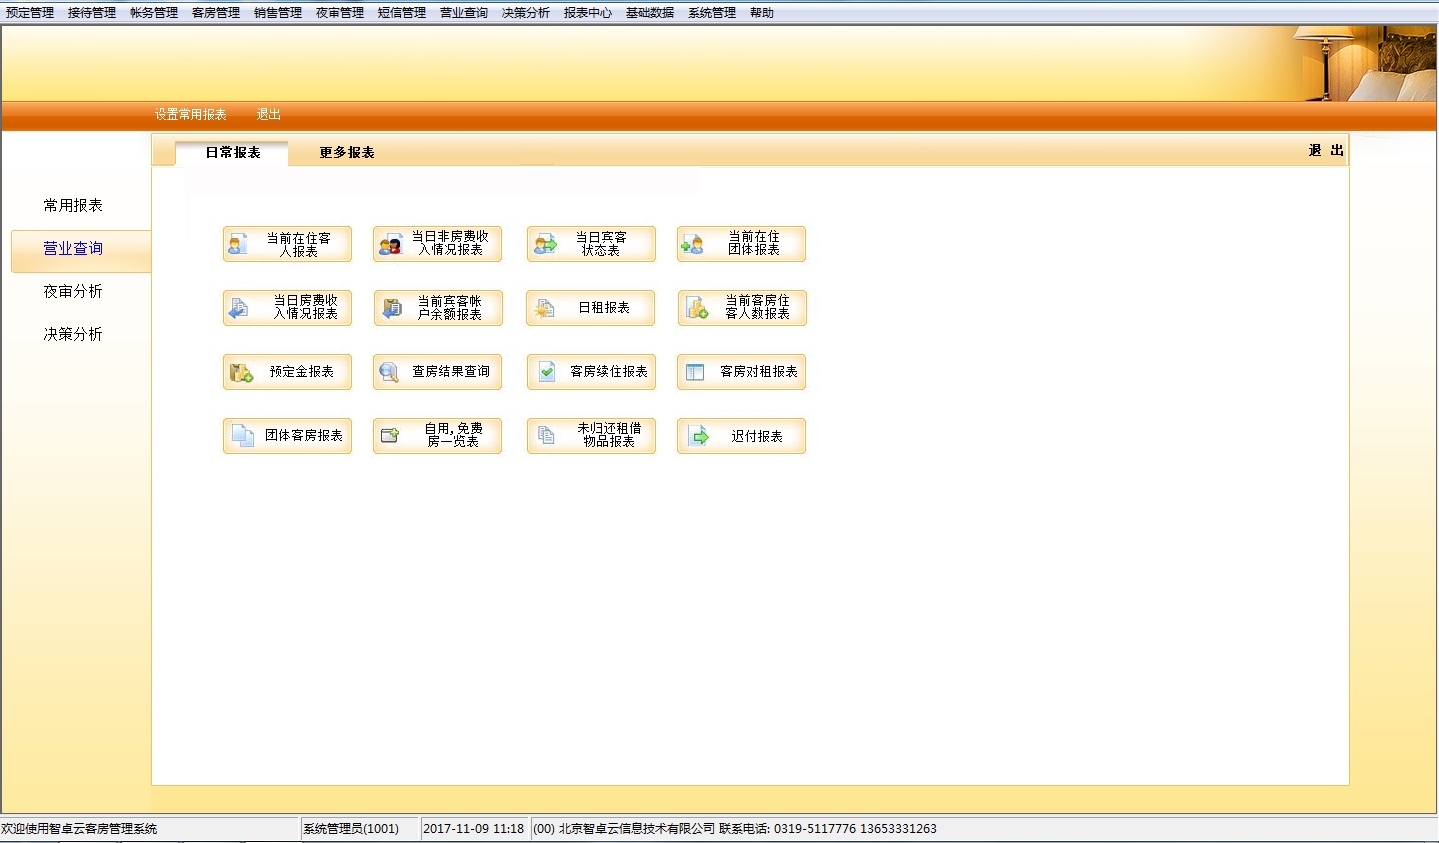
Task: Select 夜审分析 in the left sidebar
Action: tap(73, 292)
